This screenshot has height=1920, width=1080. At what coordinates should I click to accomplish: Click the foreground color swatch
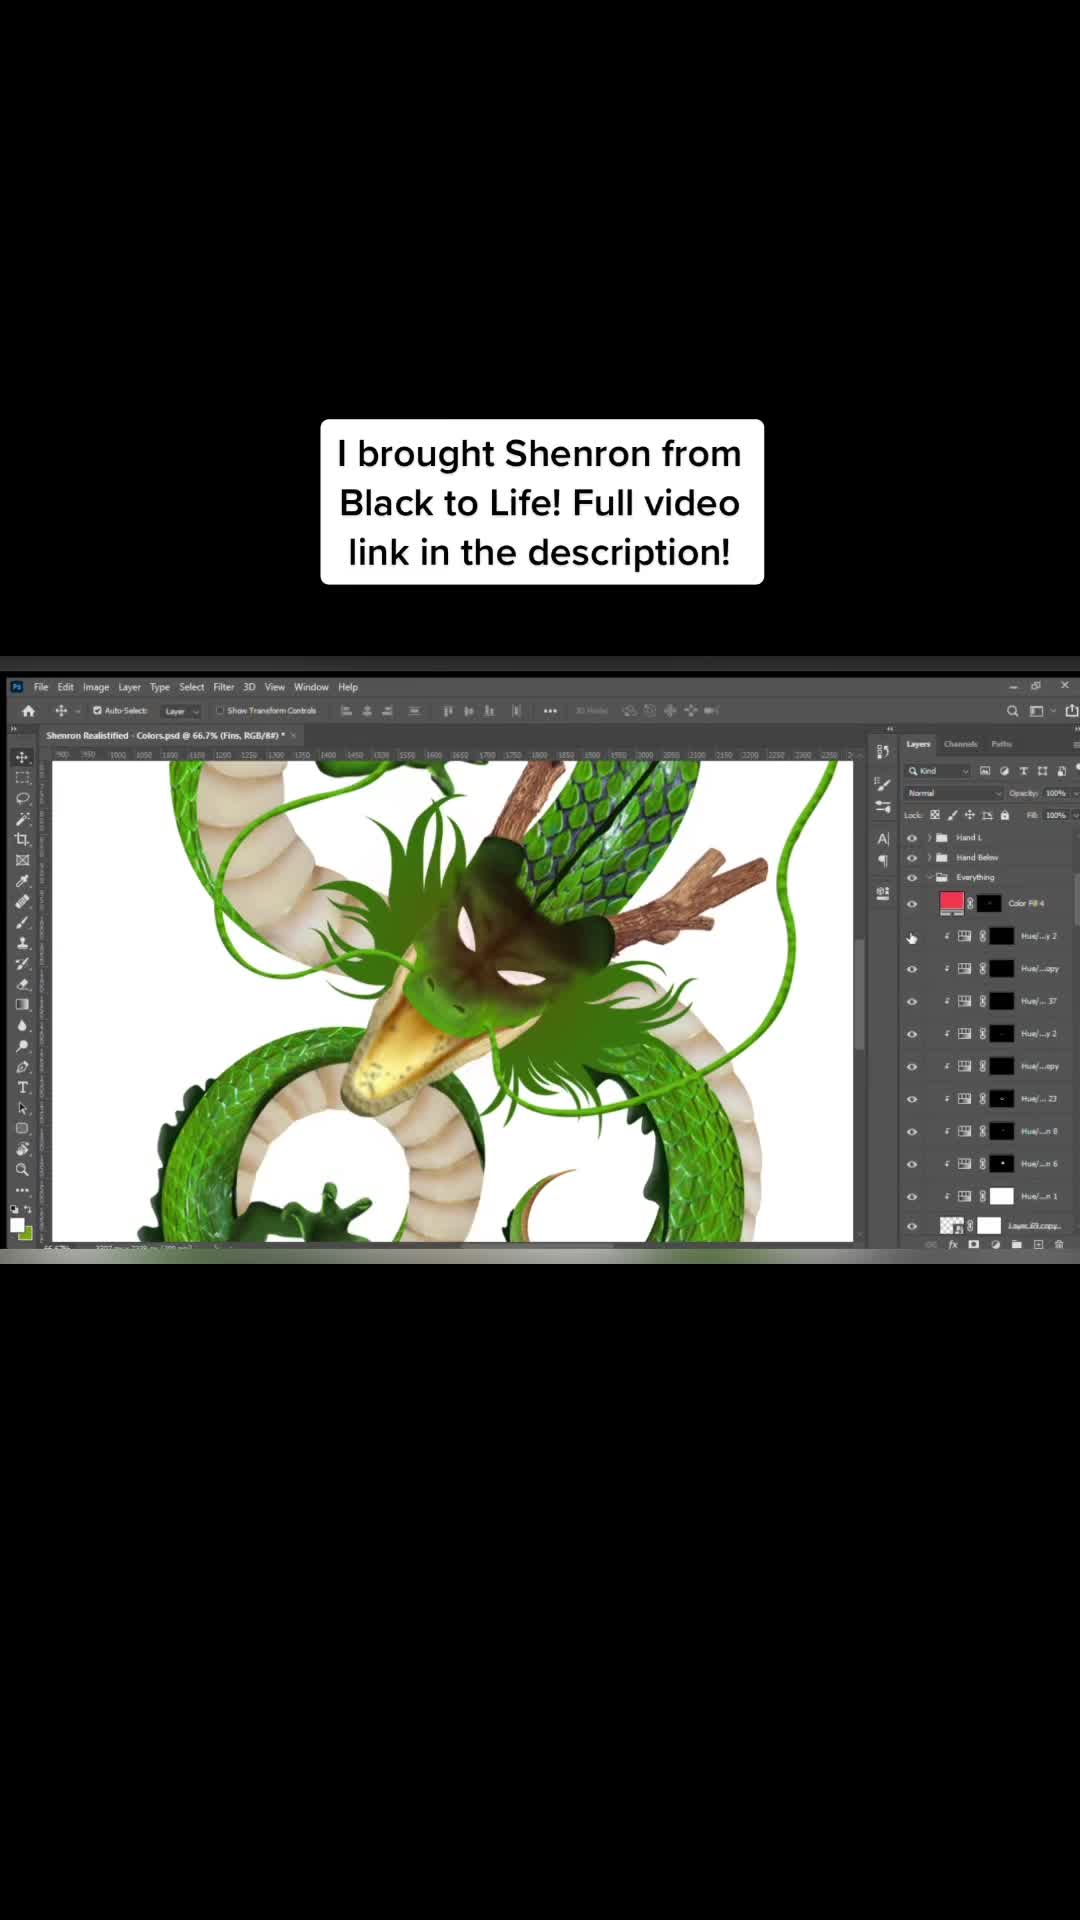click(17, 1225)
